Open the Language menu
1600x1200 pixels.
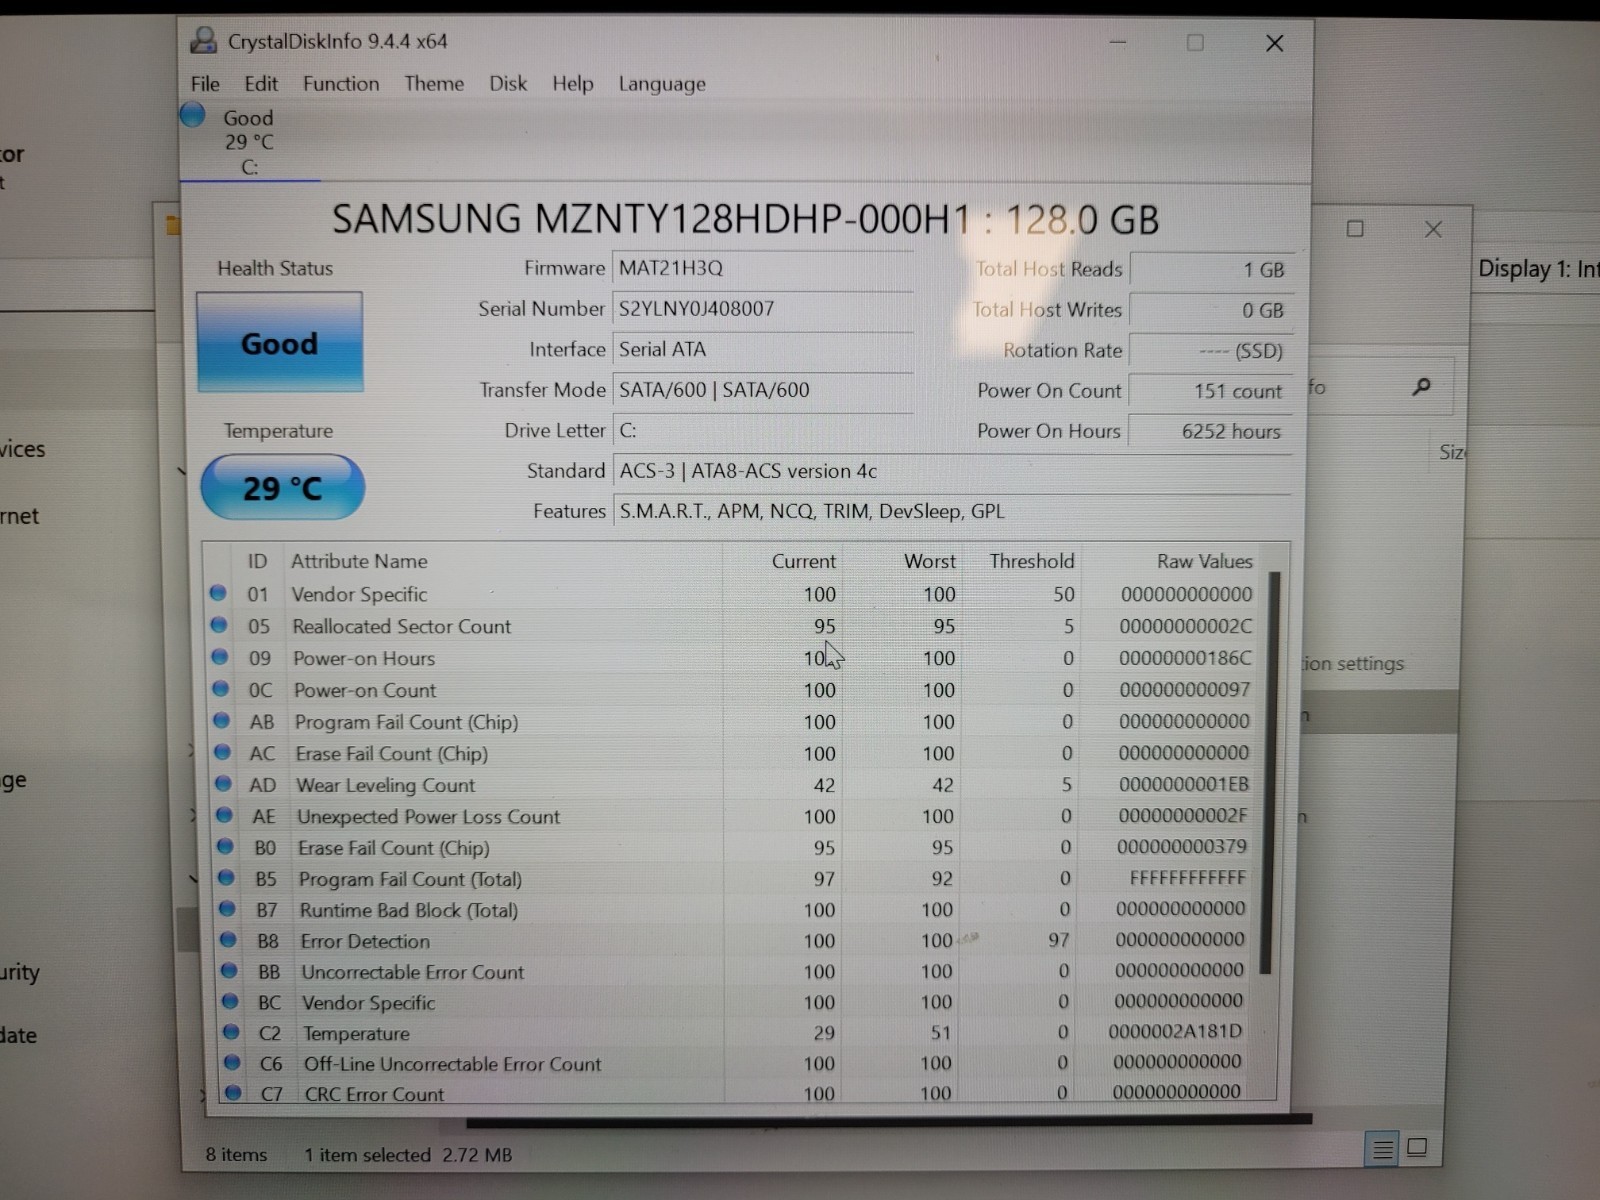(662, 85)
